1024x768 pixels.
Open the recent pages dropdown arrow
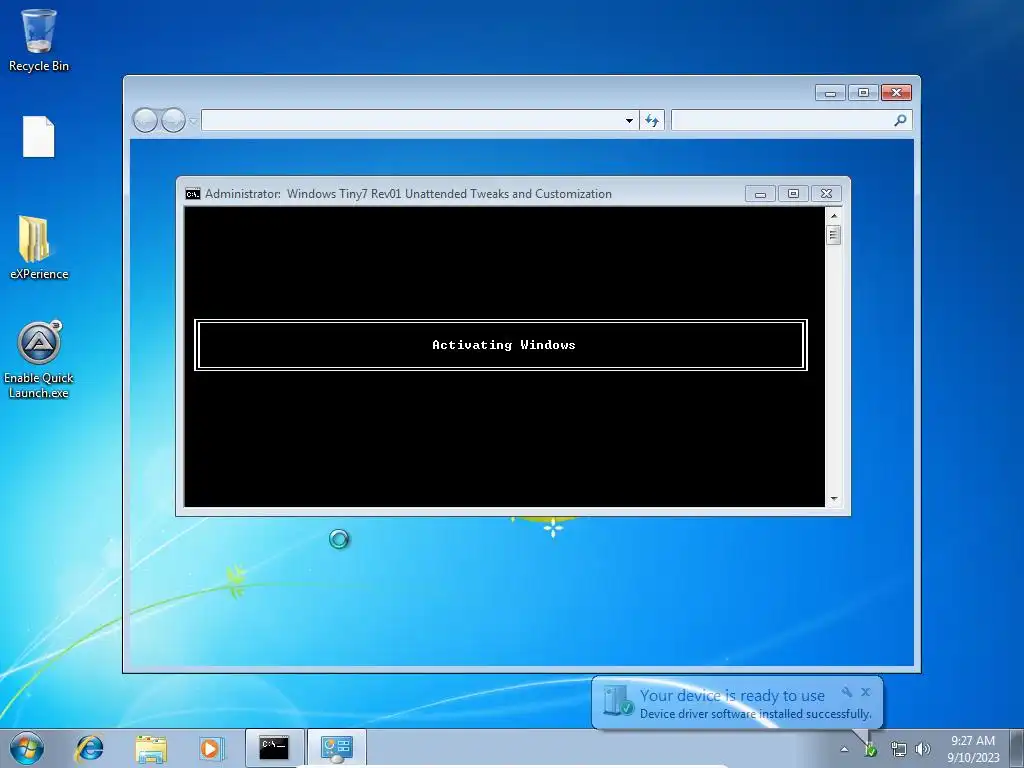point(193,121)
